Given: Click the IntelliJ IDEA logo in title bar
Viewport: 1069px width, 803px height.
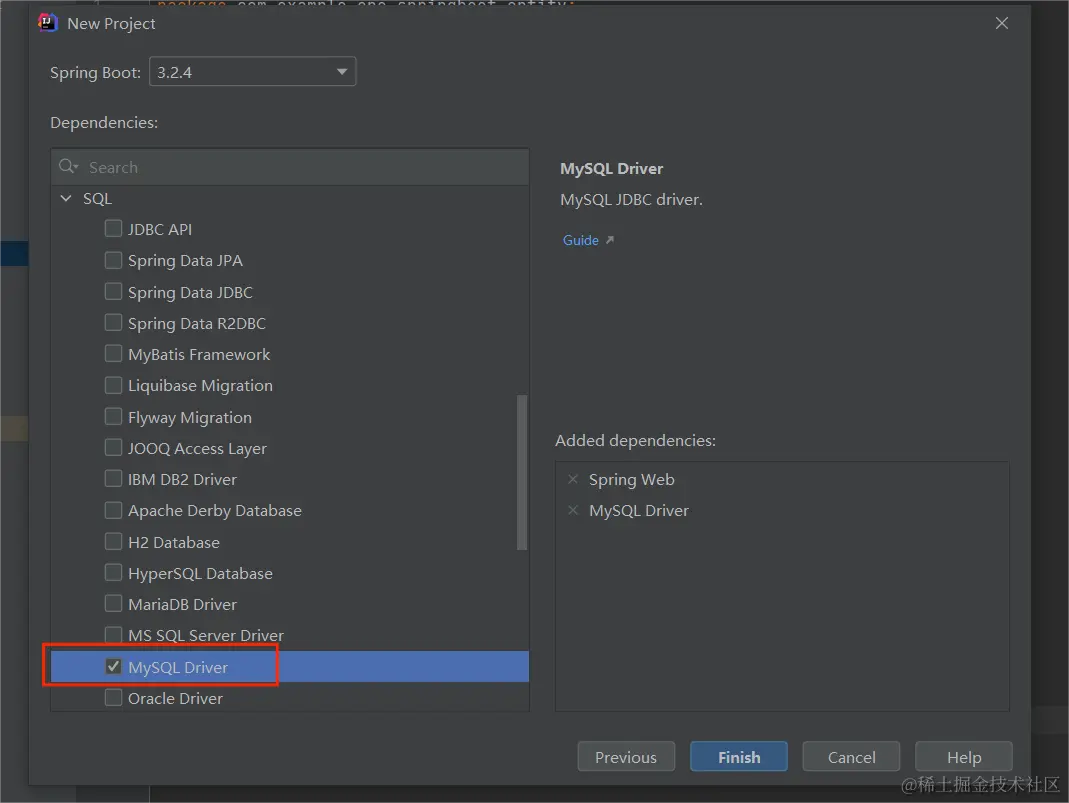Looking at the screenshot, I should point(48,23).
